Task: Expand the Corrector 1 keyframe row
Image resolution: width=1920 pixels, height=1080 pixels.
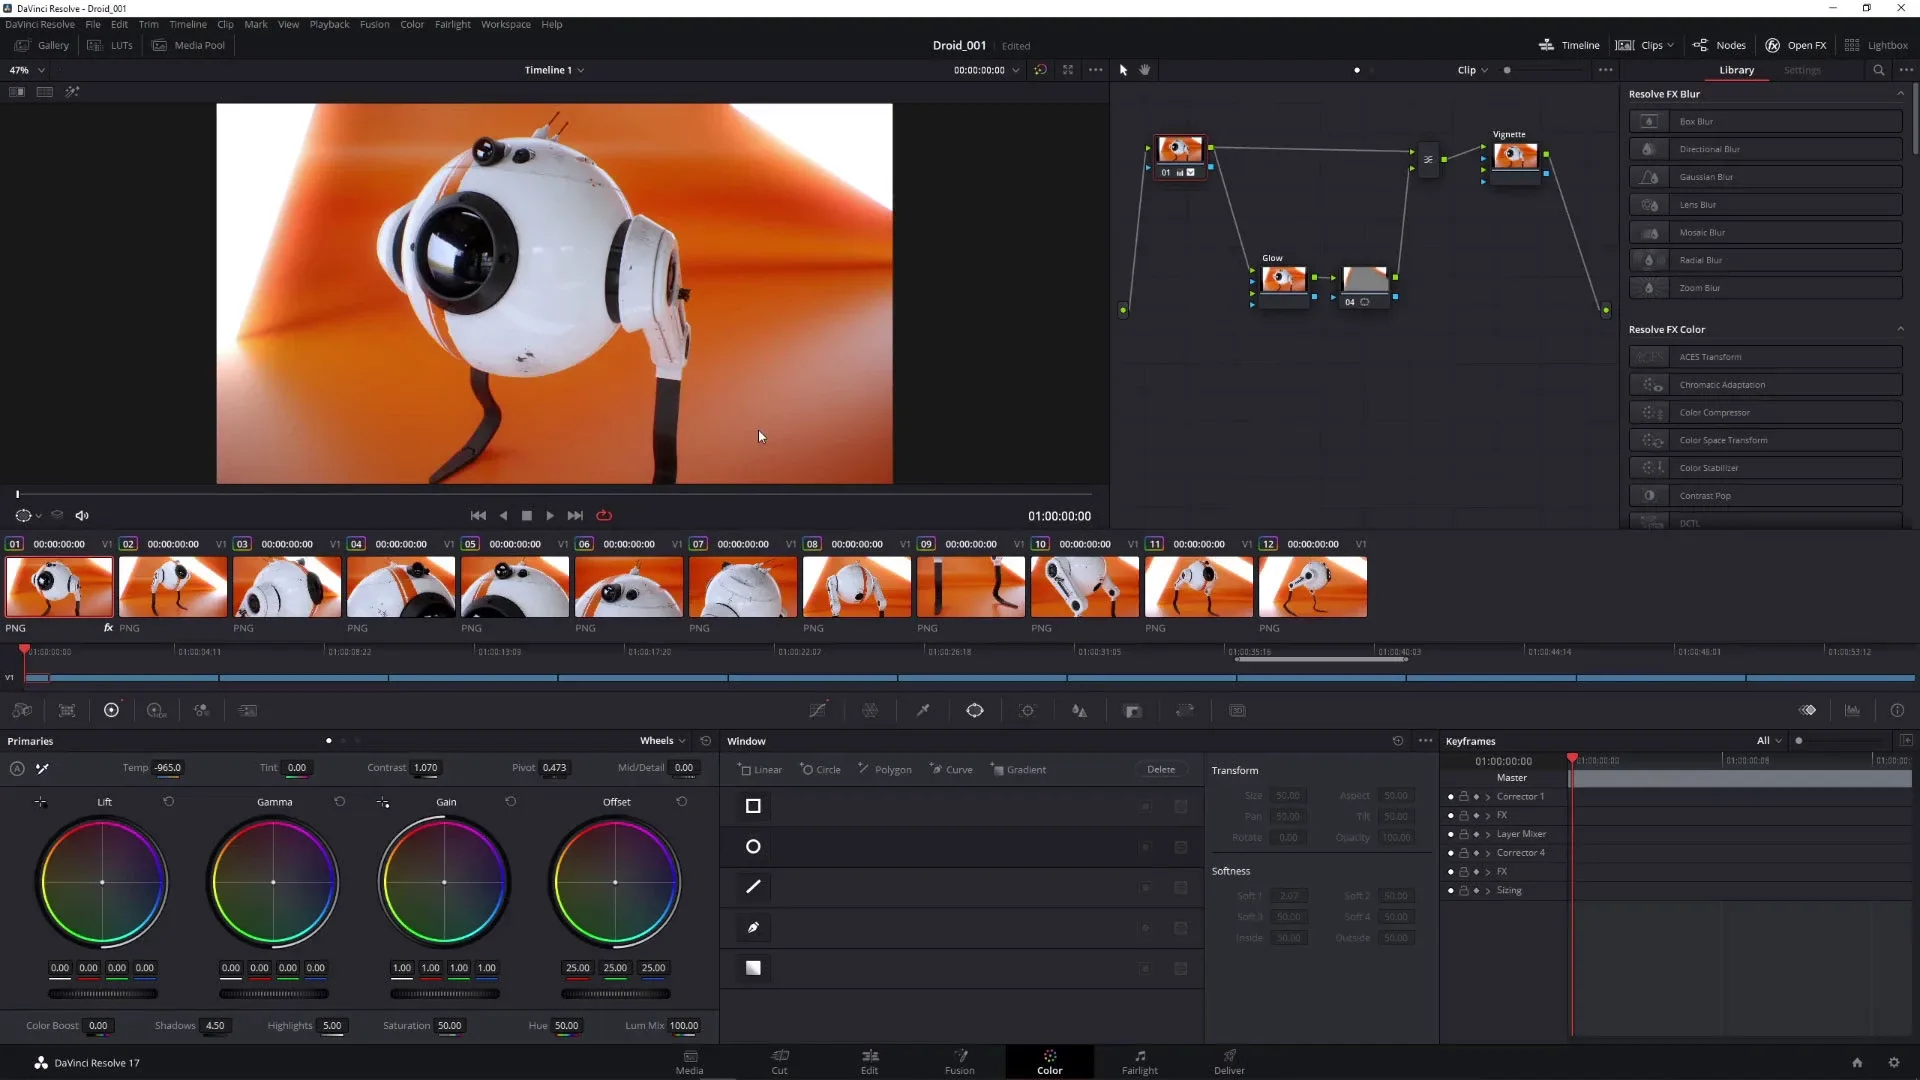Action: (1488, 797)
